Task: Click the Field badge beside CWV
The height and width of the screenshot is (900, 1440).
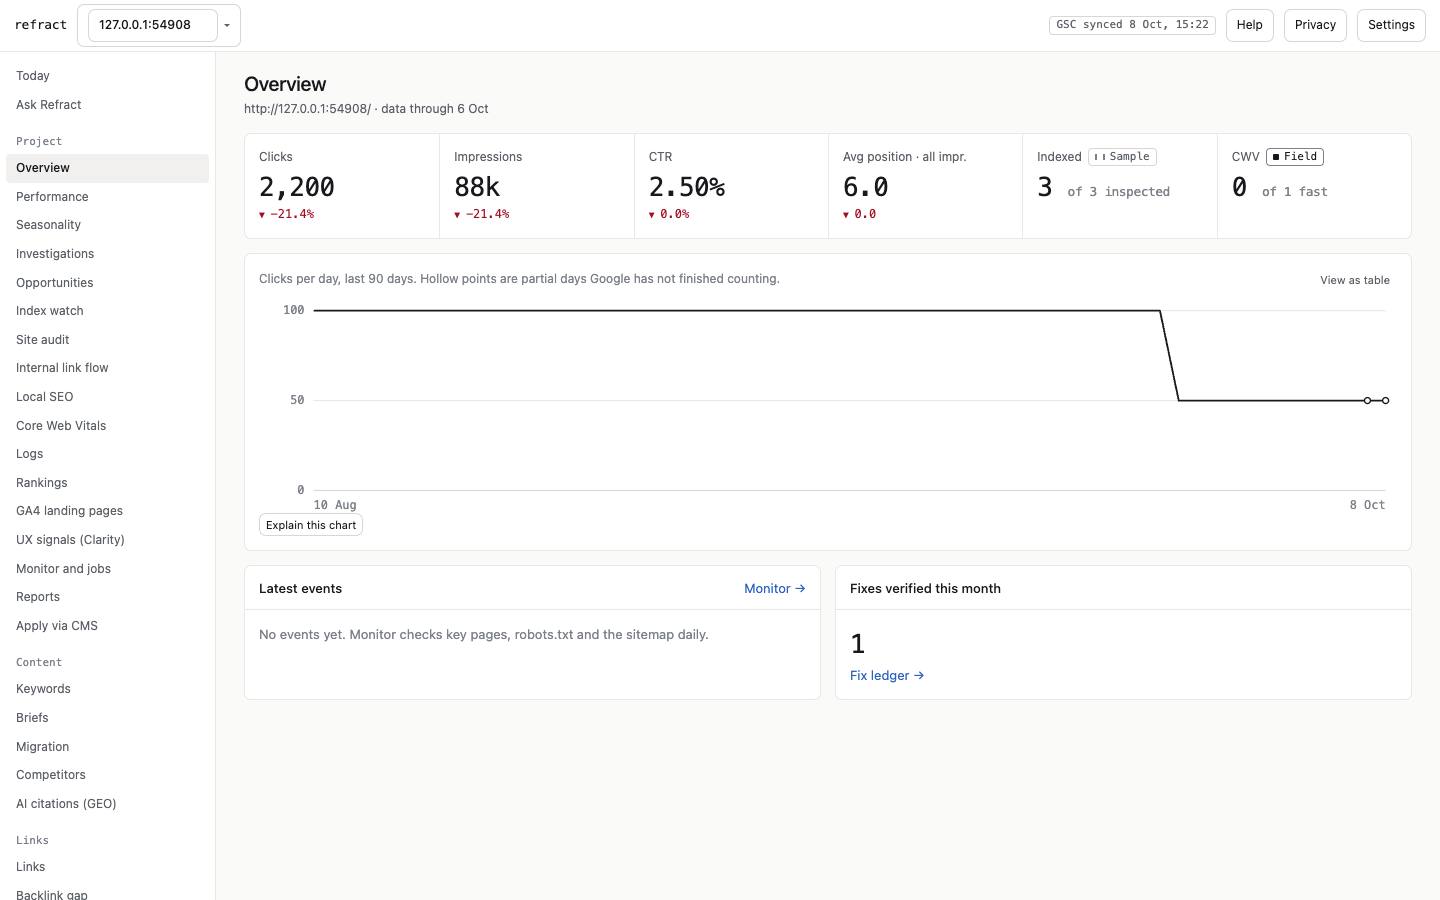Action: point(1295,157)
